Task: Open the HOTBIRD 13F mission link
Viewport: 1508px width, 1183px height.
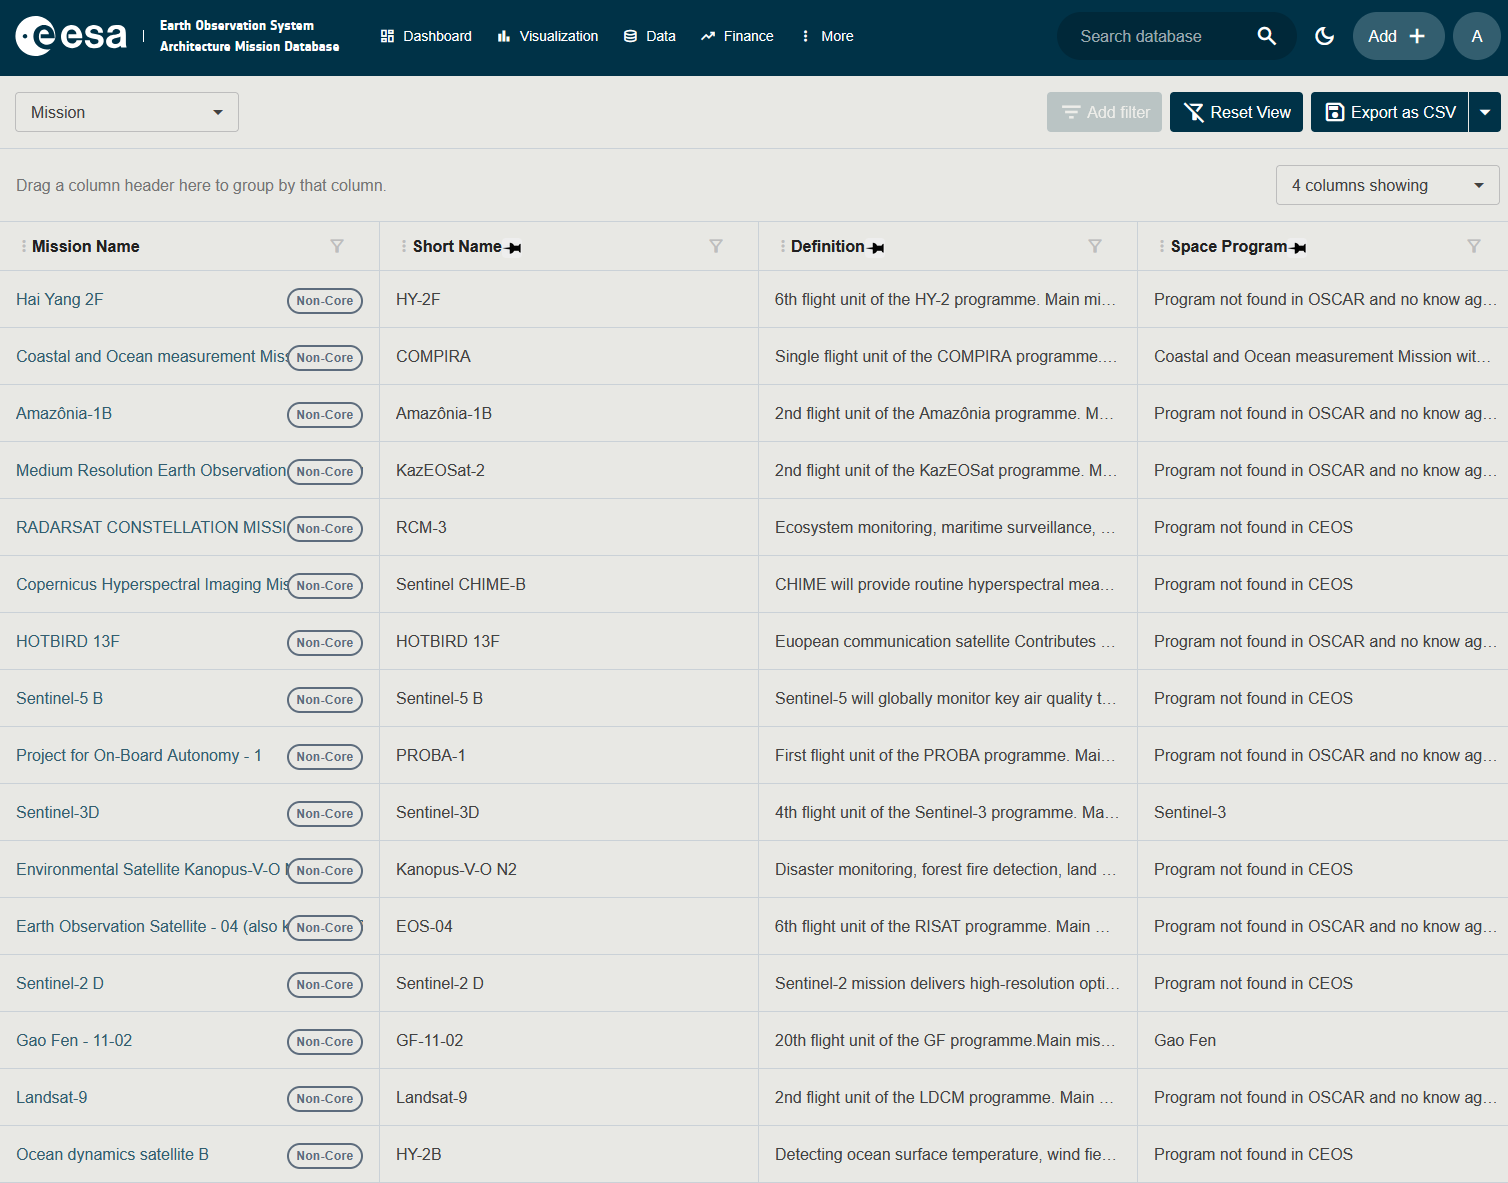Action: click(x=68, y=641)
